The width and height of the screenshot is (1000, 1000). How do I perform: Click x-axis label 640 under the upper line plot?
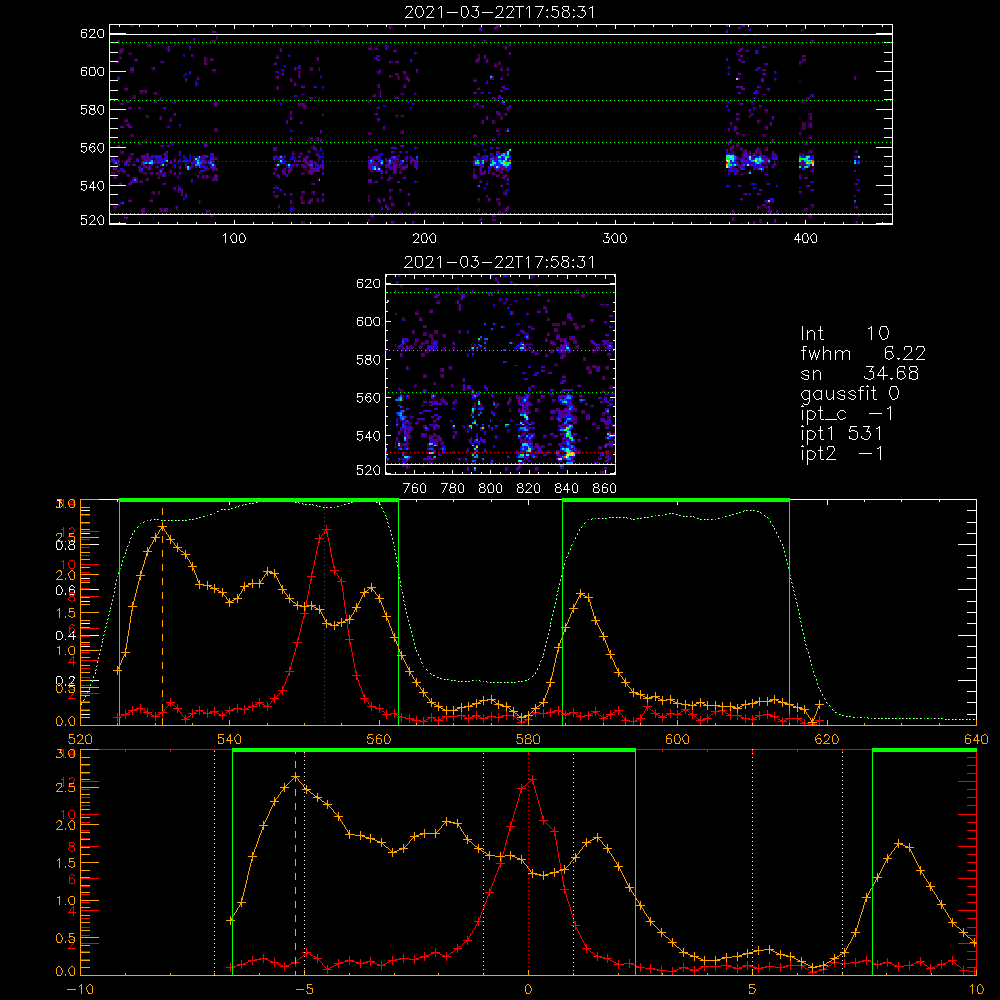(x=976, y=740)
